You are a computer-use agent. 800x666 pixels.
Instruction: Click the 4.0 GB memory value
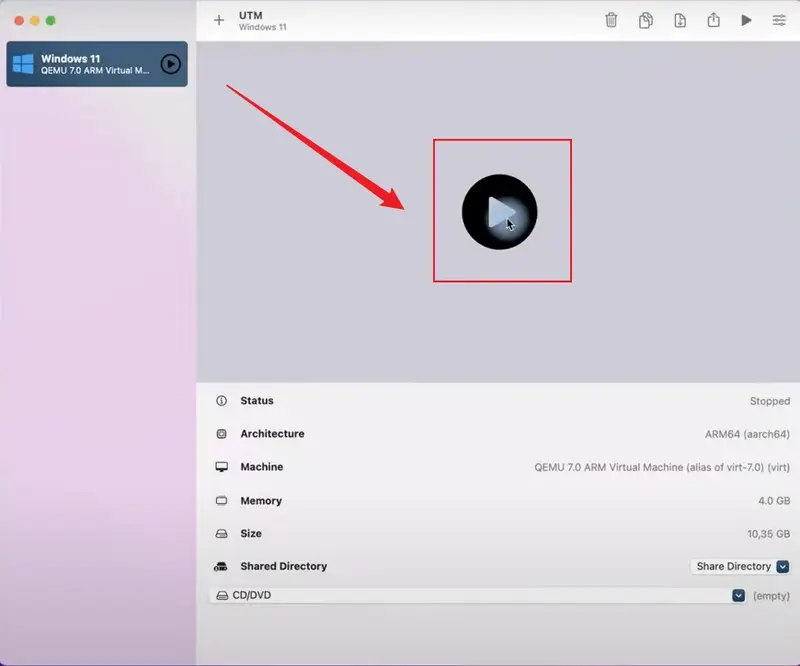[774, 501]
